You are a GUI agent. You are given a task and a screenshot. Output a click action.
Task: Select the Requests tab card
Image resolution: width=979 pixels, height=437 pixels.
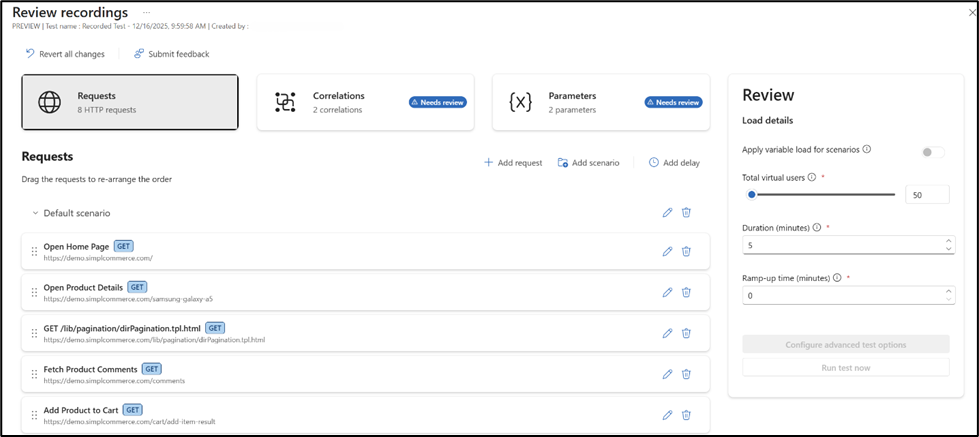tap(130, 102)
